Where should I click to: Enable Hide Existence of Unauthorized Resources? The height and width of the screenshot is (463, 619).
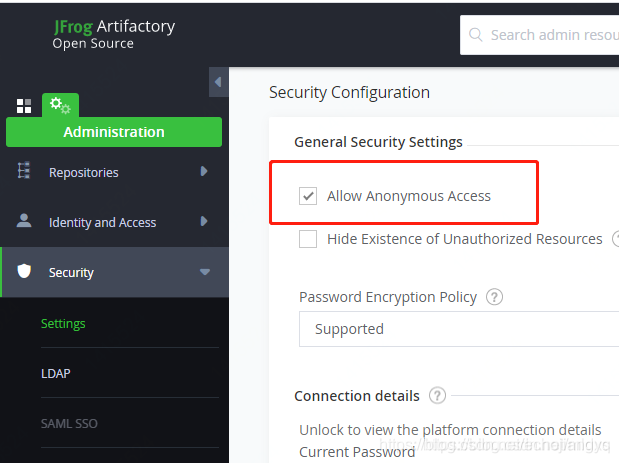pos(308,239)
